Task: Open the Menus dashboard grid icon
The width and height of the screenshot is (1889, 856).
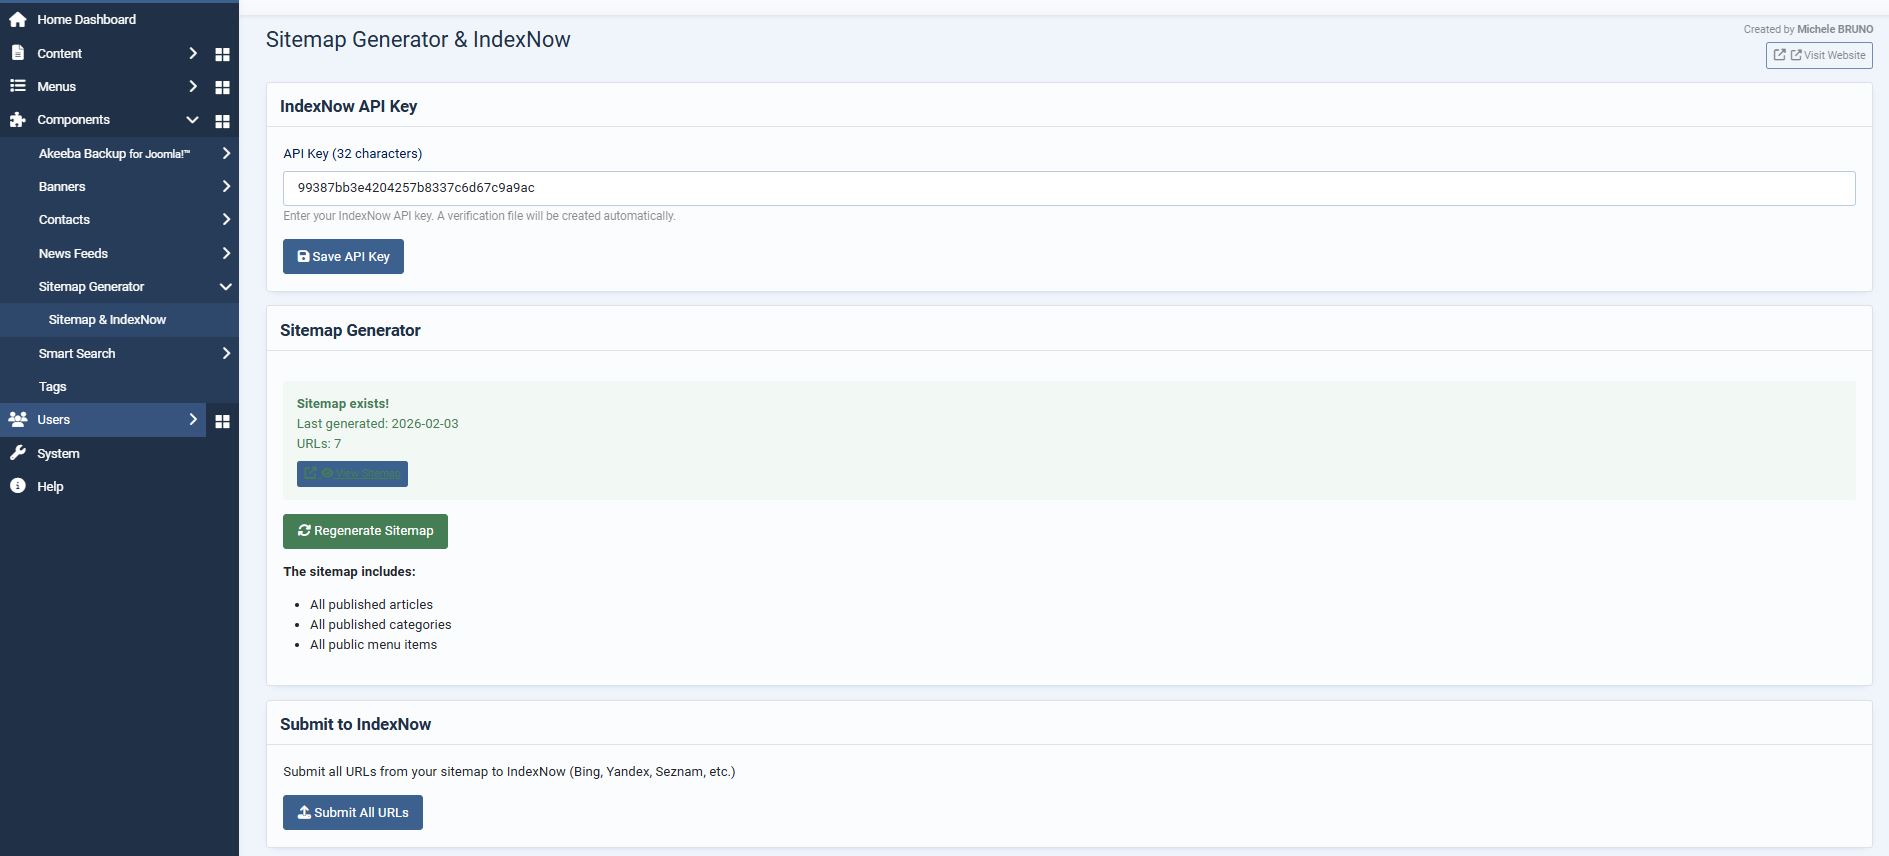Action: click(223, 87)
